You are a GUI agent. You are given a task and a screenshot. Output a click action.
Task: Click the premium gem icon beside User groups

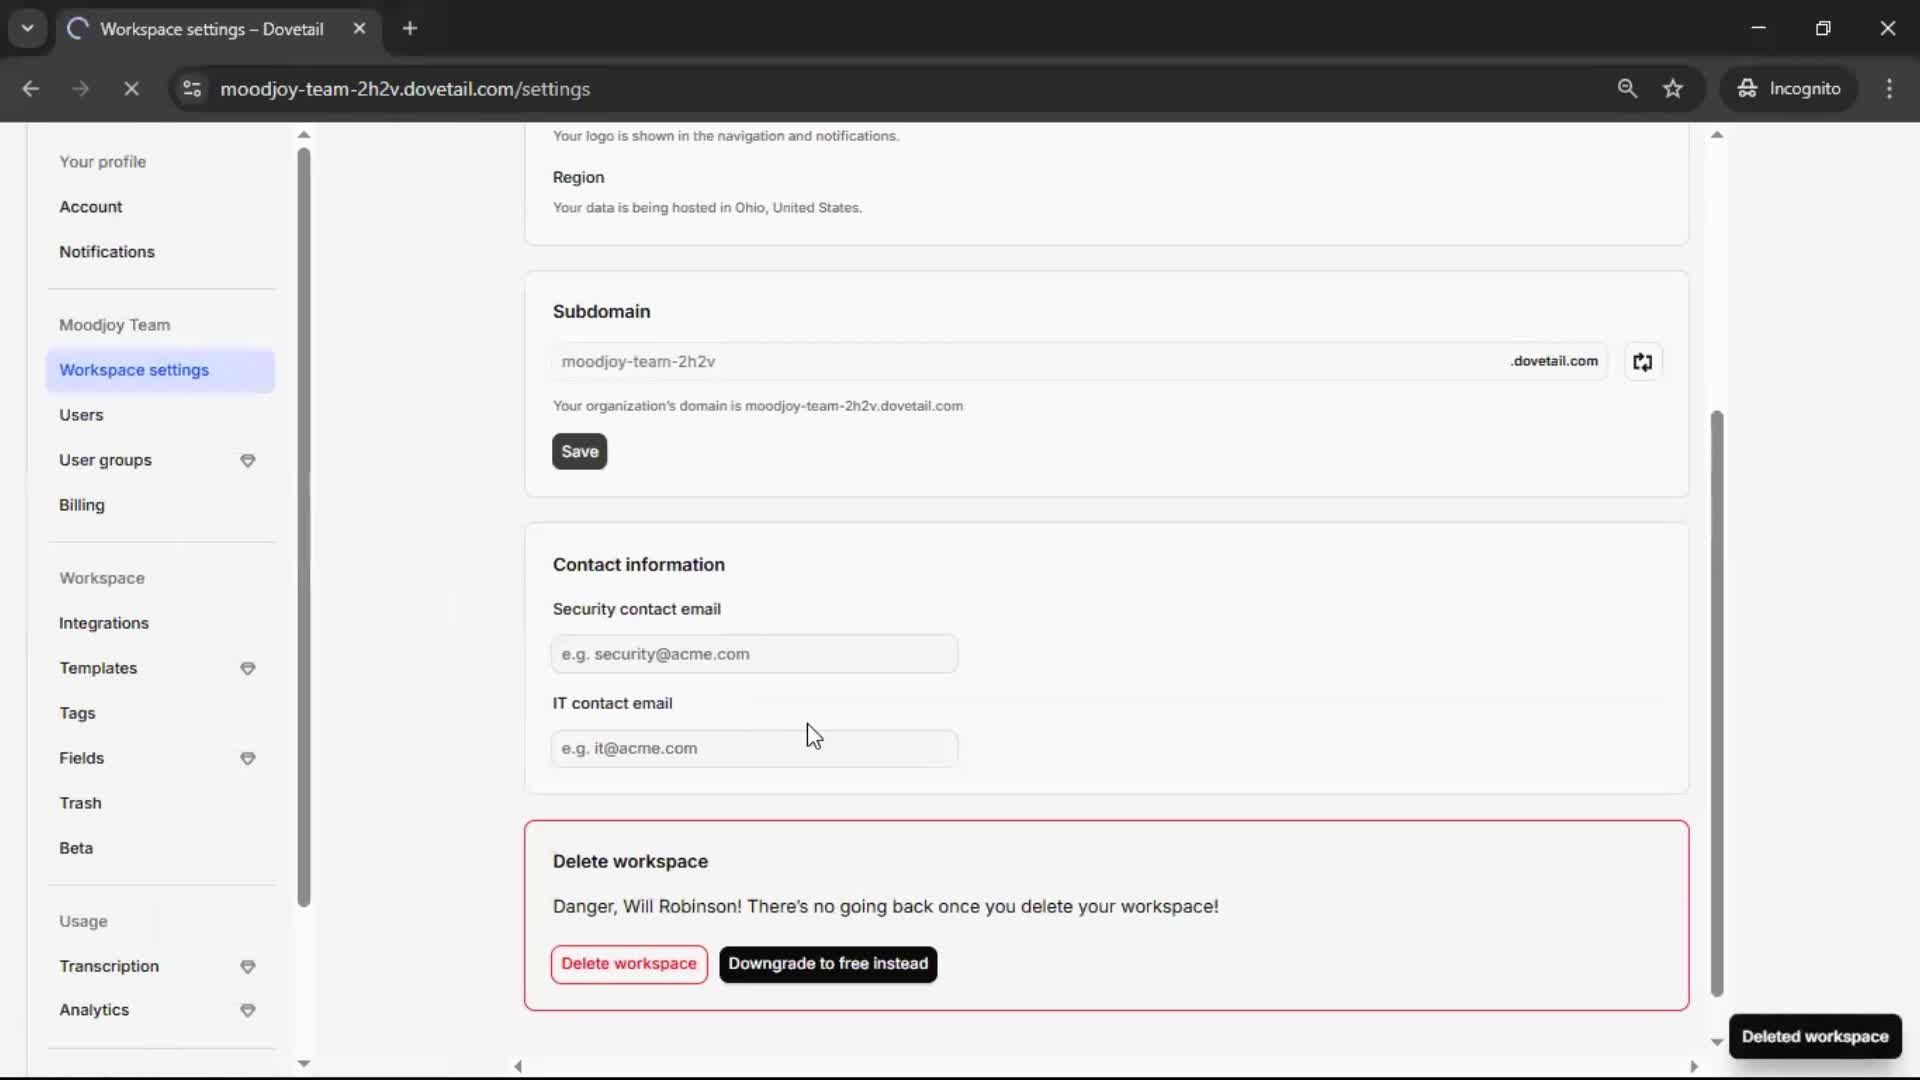coord(248,461)
